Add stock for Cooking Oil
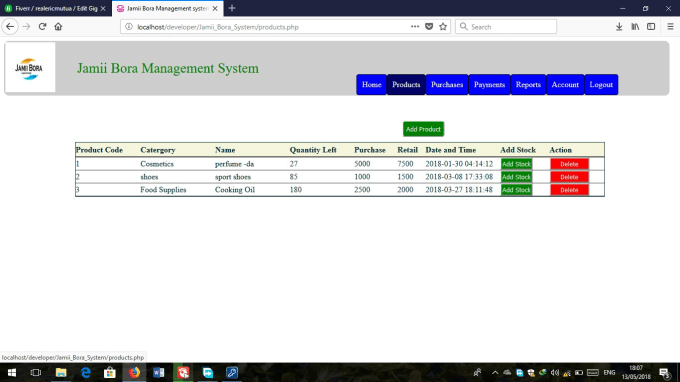 [x=516, y=190]
